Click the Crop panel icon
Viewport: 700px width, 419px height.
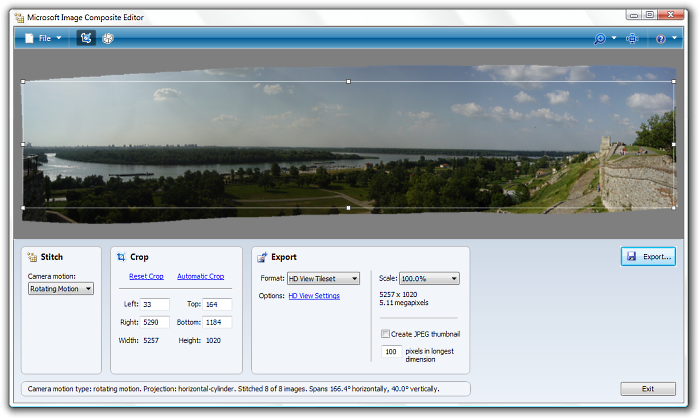click(121, 257)
